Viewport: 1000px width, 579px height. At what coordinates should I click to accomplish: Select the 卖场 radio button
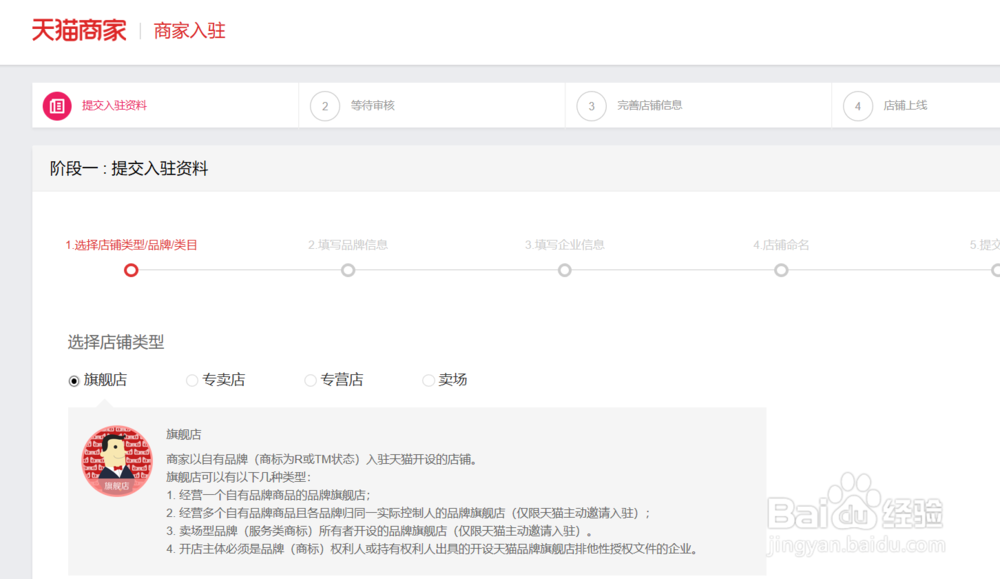429,381
